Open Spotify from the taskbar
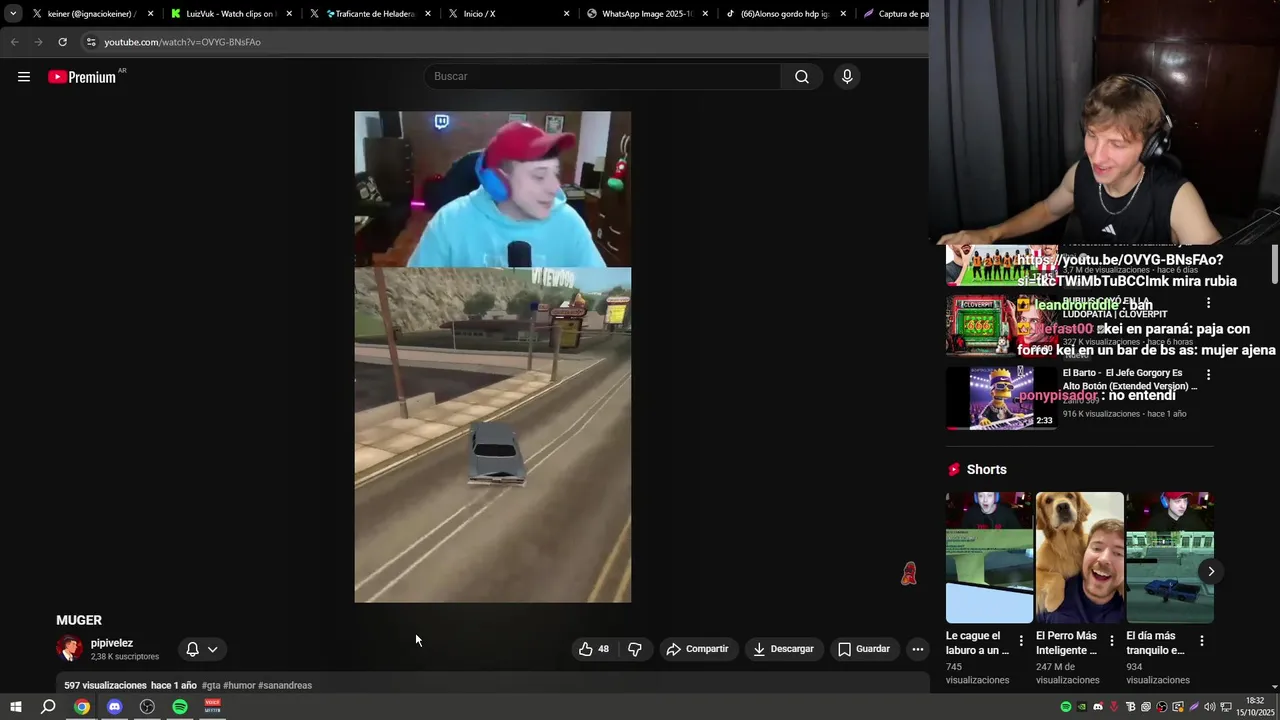The width and height of the screenshot is (1280, 720). pos(180,707)
